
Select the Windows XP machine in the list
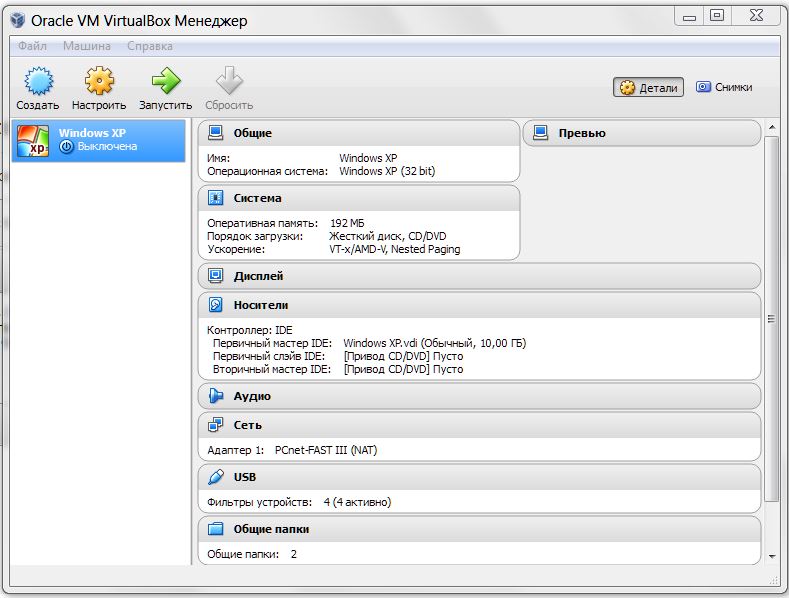tap(99, 140)
